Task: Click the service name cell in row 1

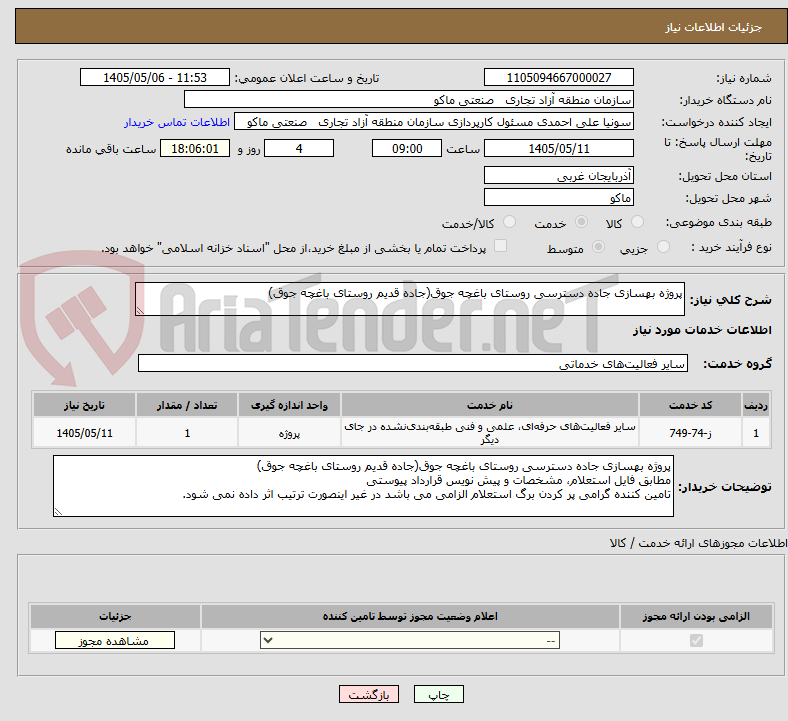Action: pos(490,433)
